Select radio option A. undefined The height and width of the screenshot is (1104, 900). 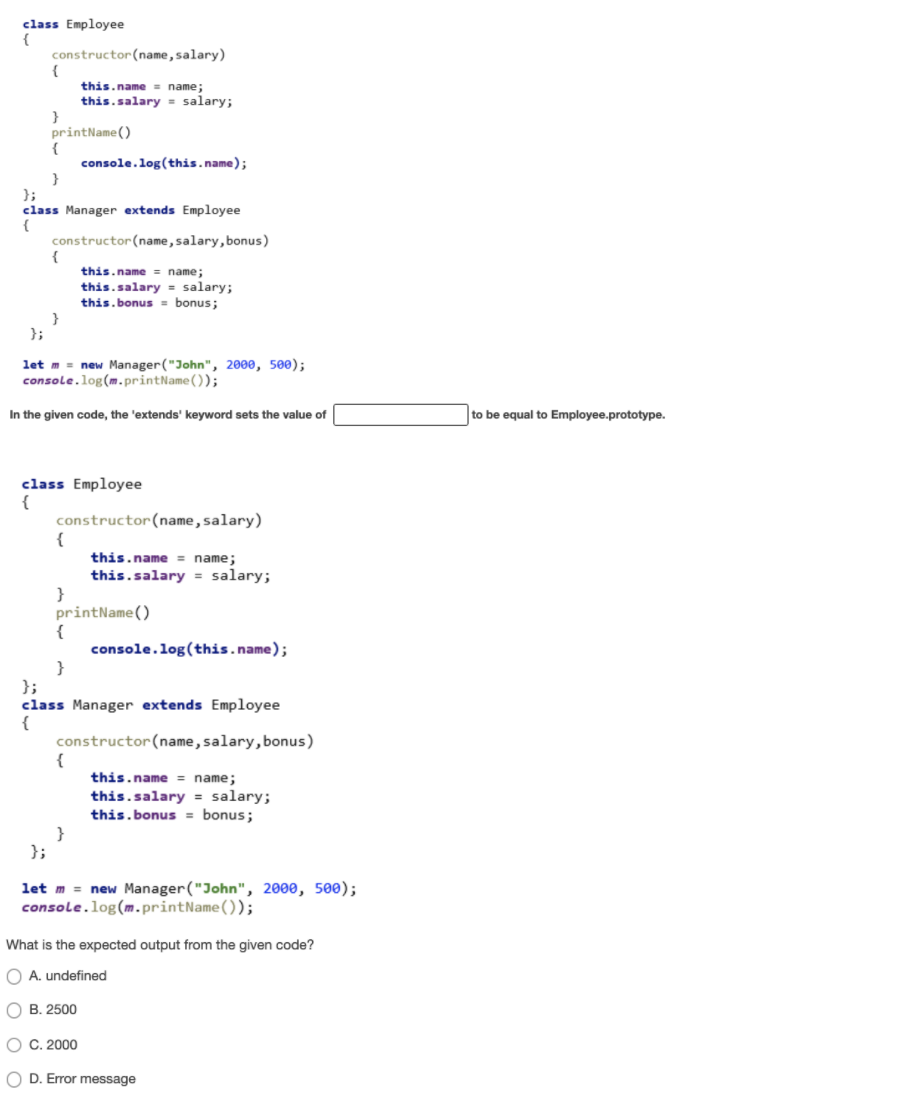tap(14, 977)
